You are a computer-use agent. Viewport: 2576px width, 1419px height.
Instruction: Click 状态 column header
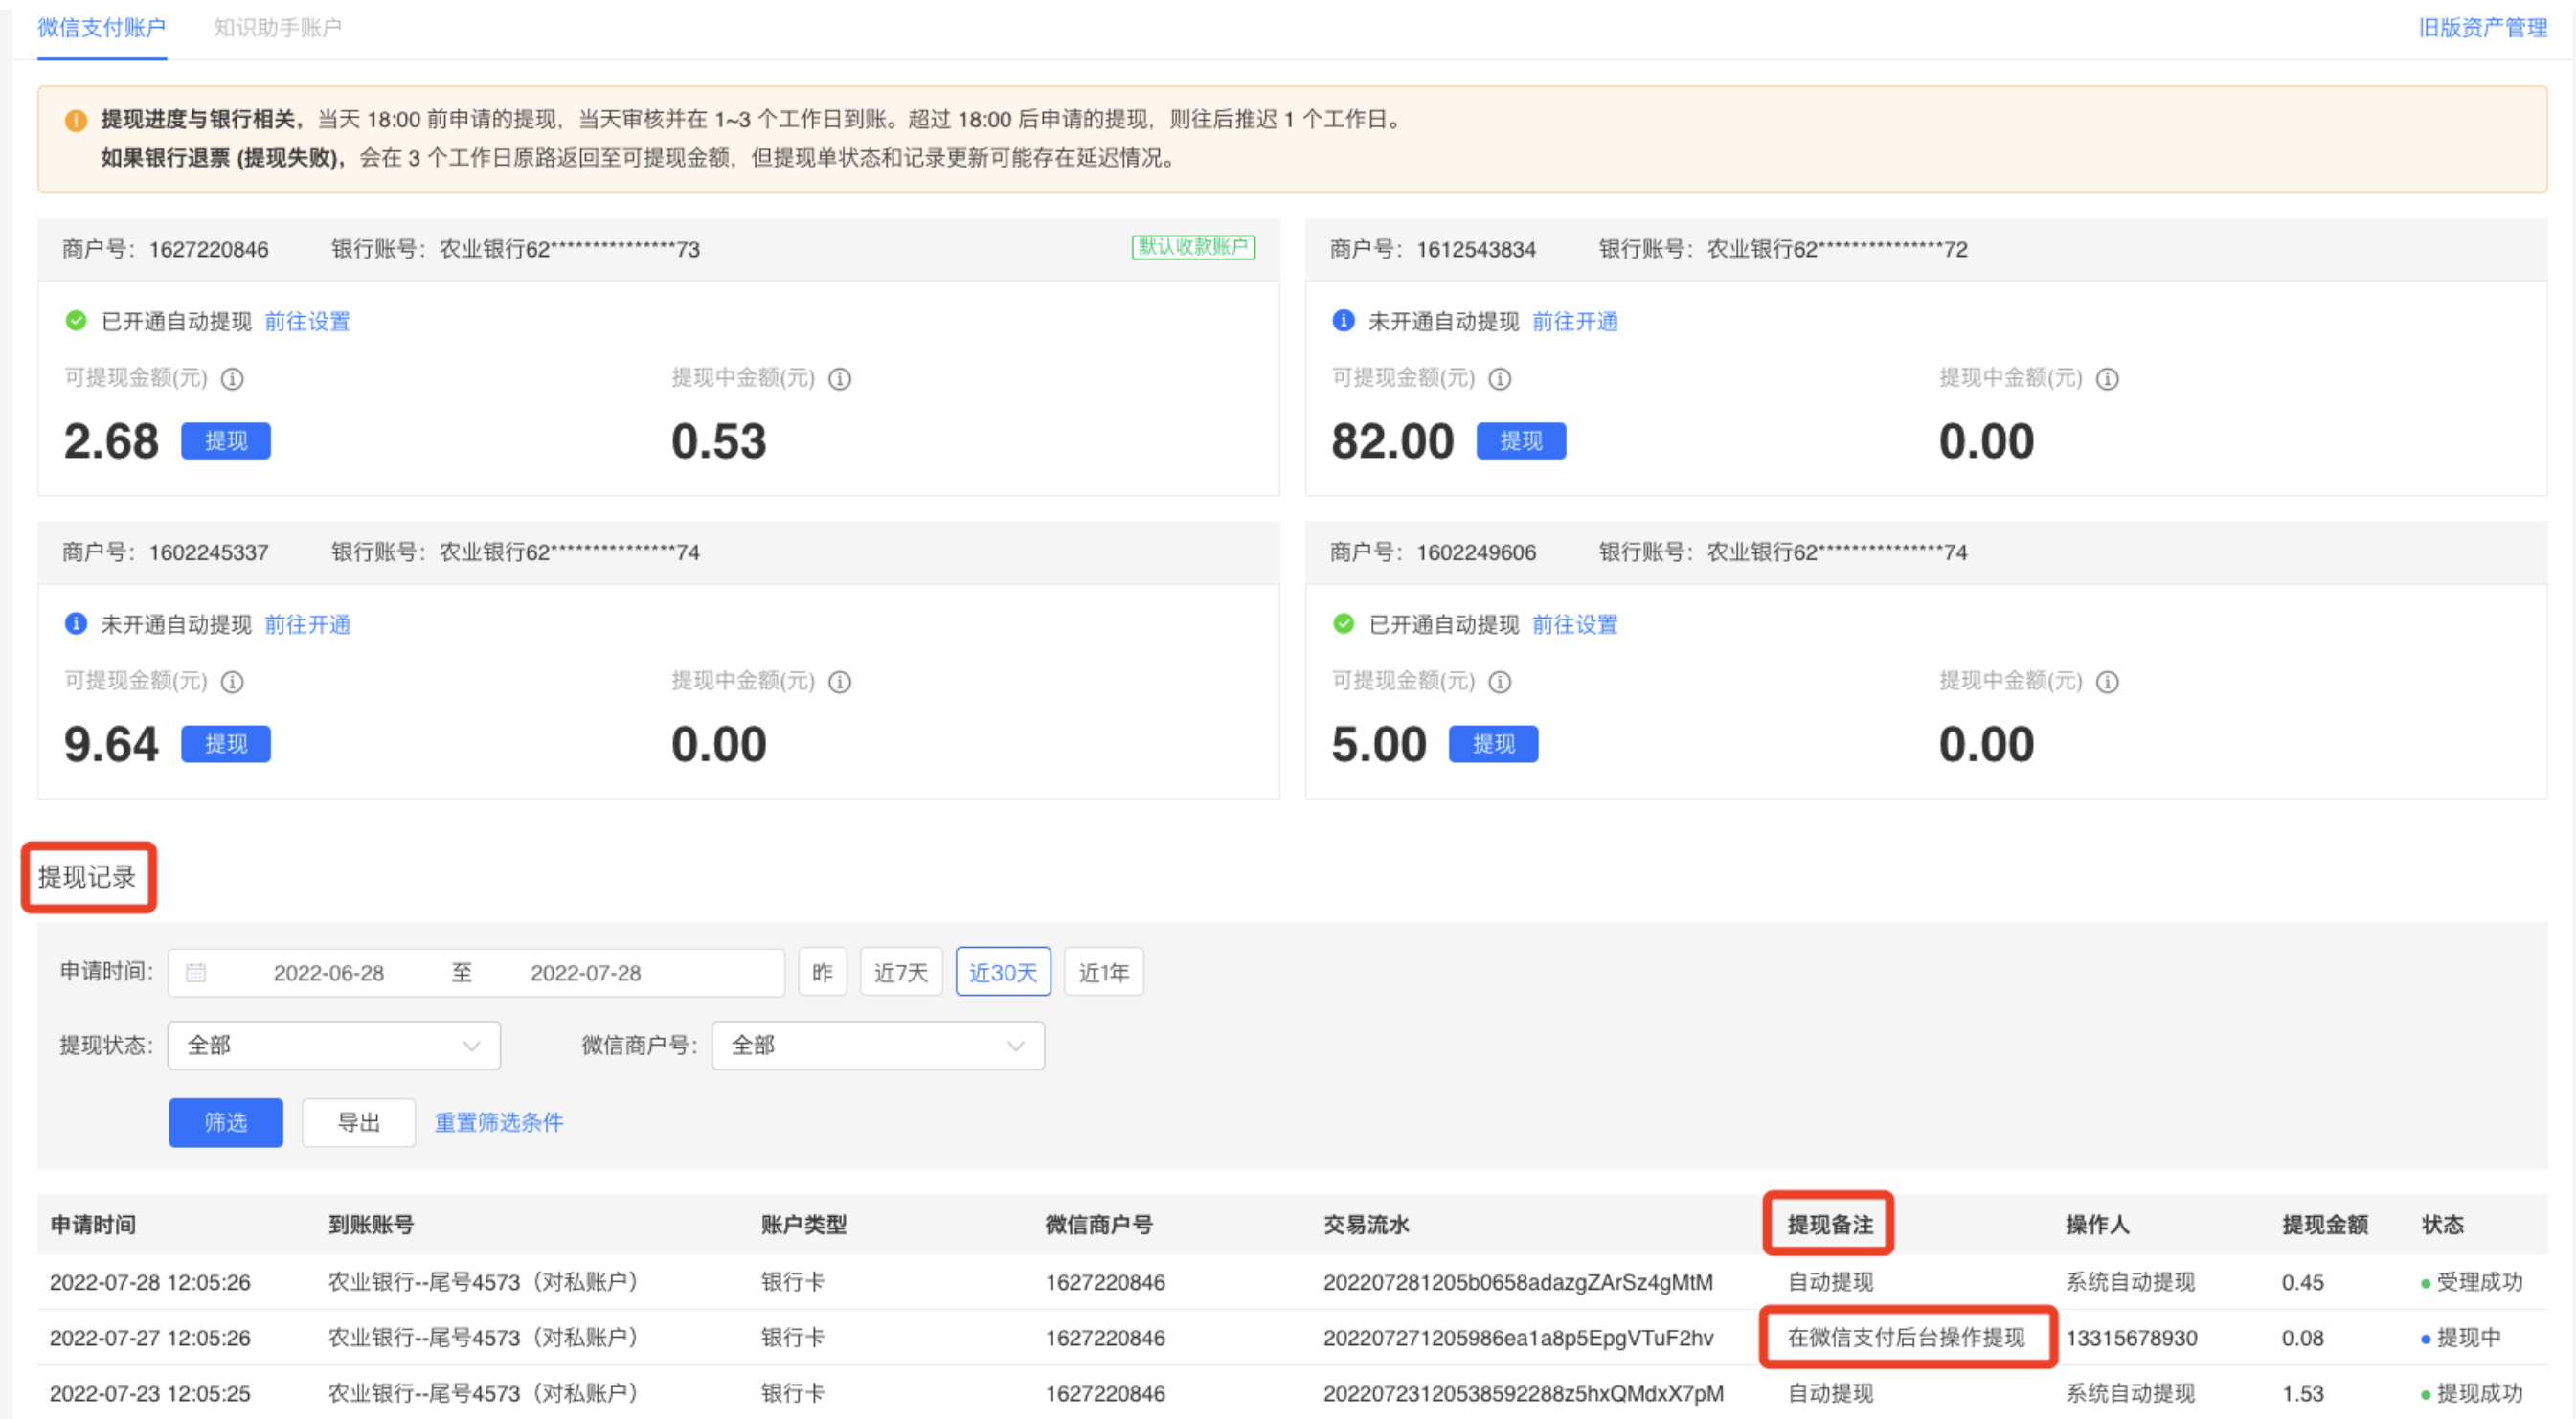click(x=2442, y=1225)
